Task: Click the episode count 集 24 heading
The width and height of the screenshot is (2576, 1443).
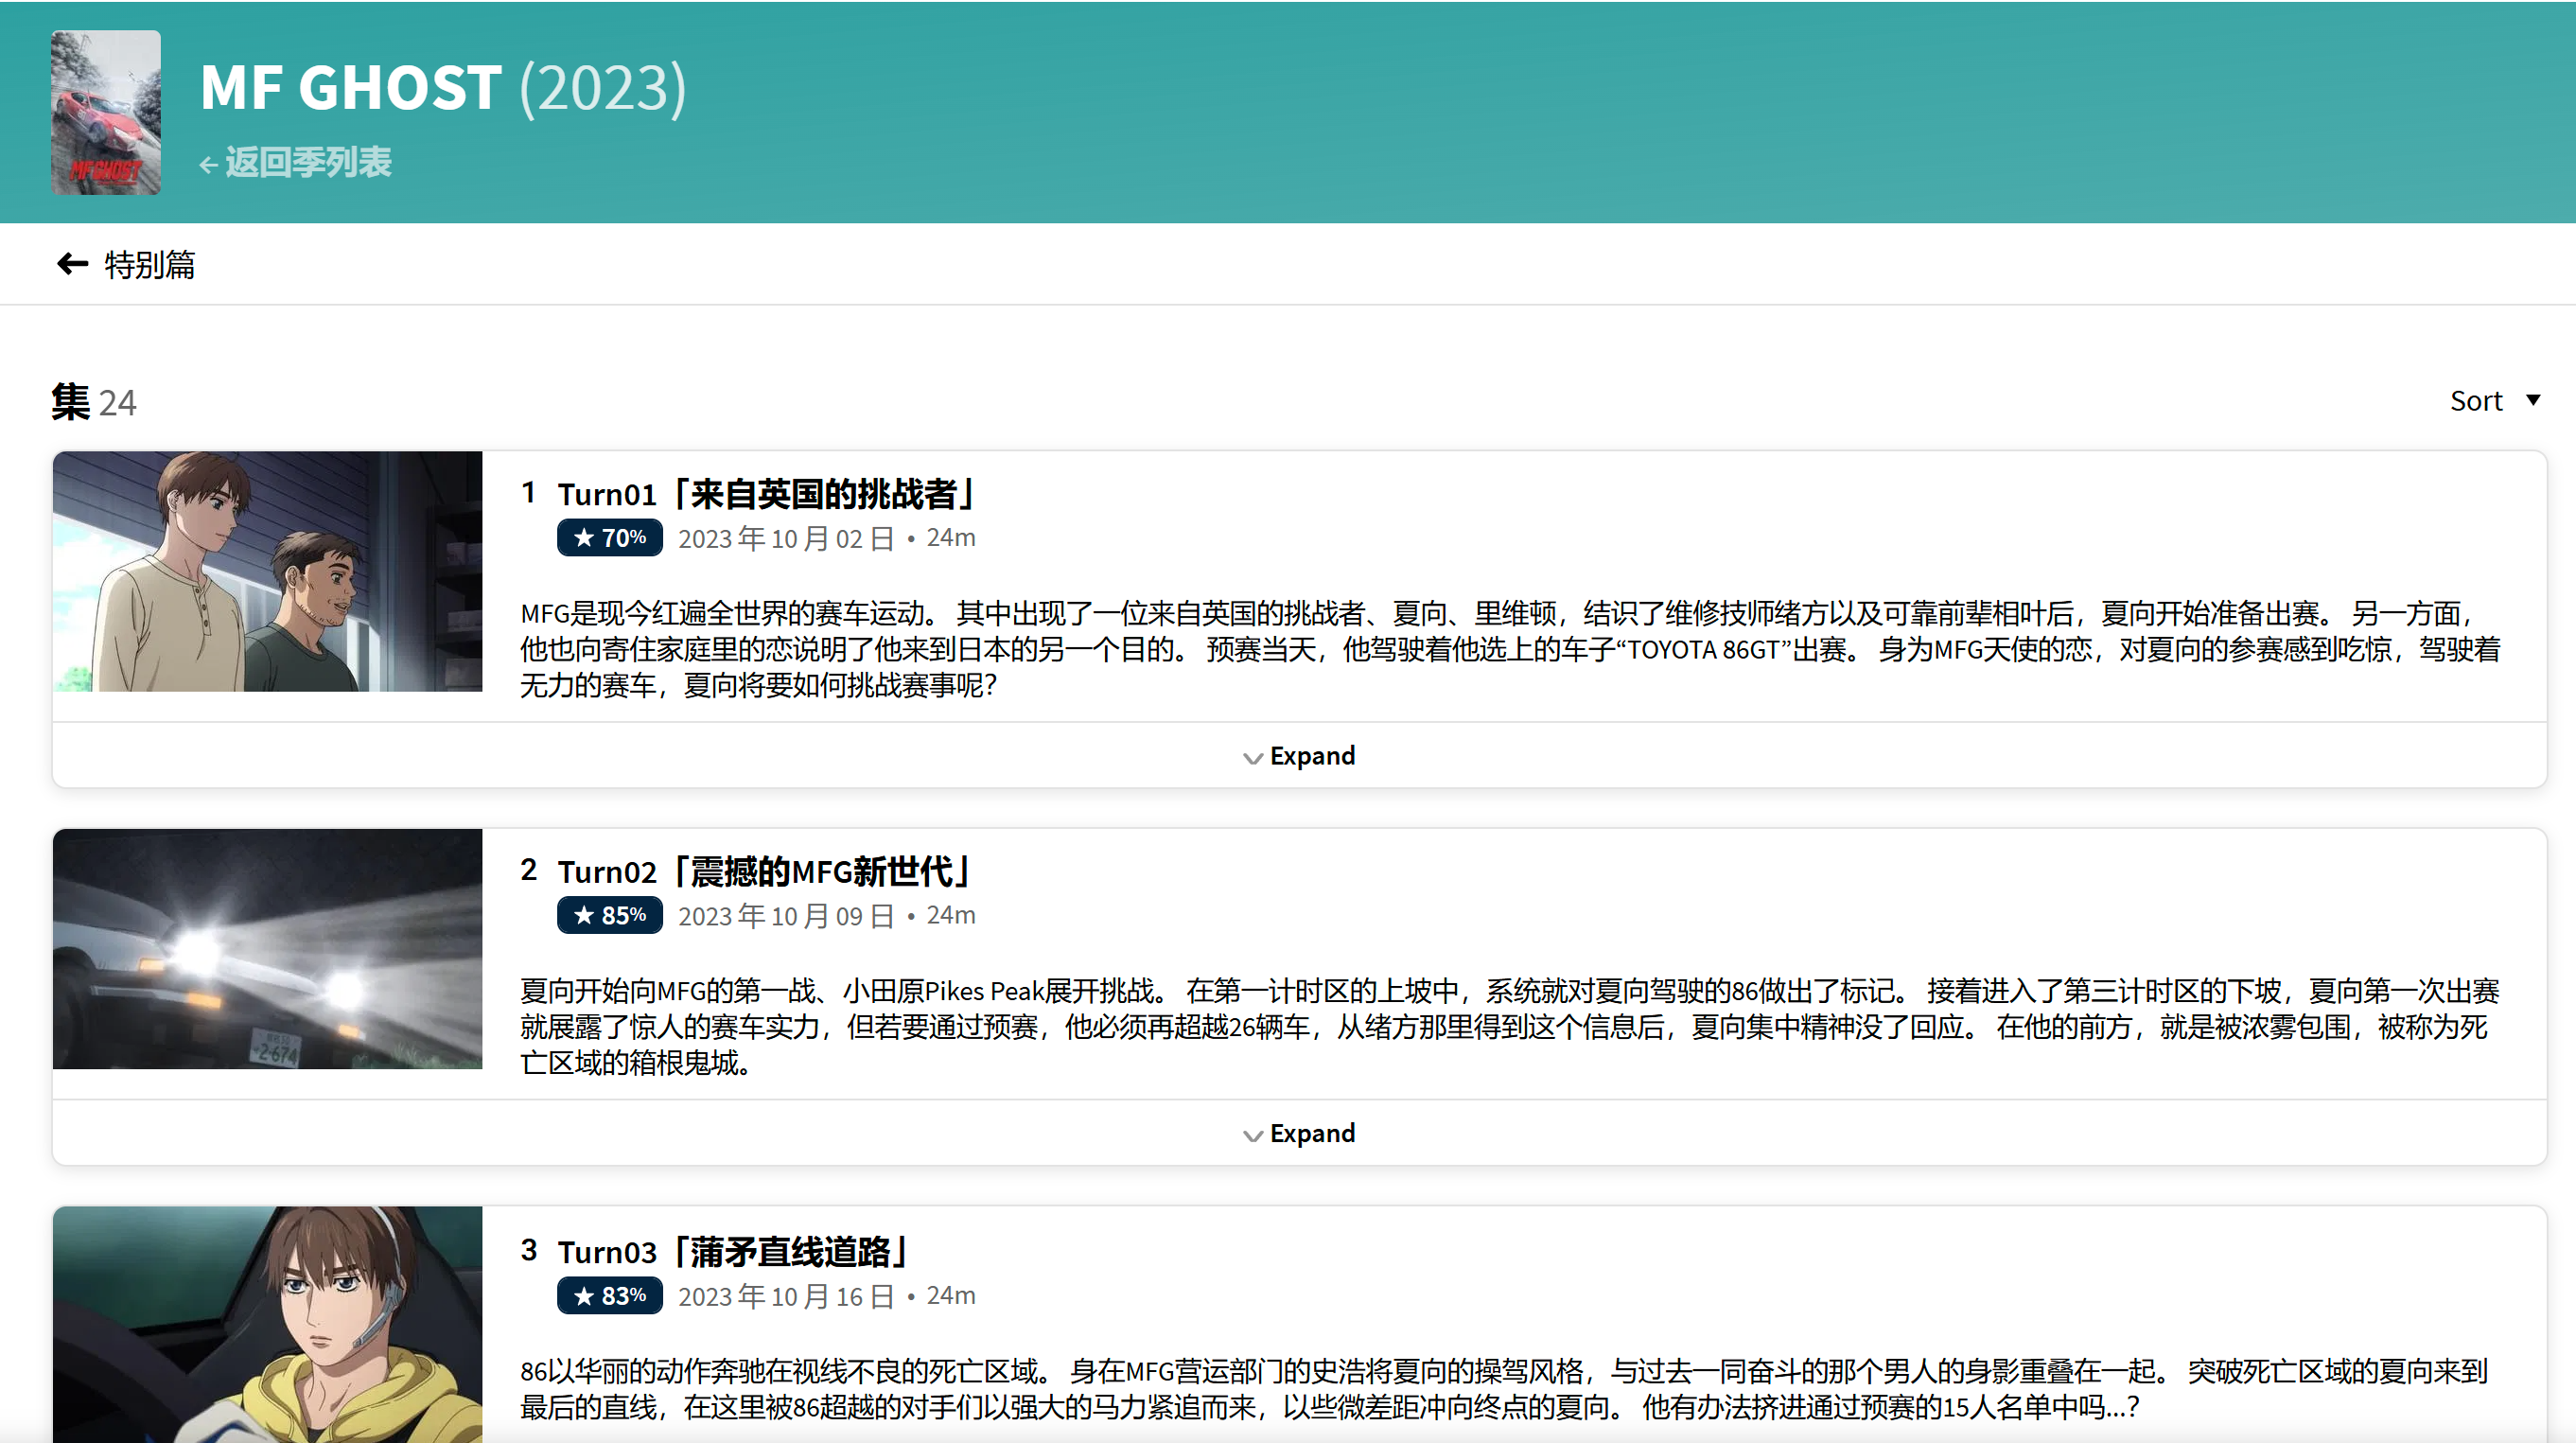Action: 94,402
